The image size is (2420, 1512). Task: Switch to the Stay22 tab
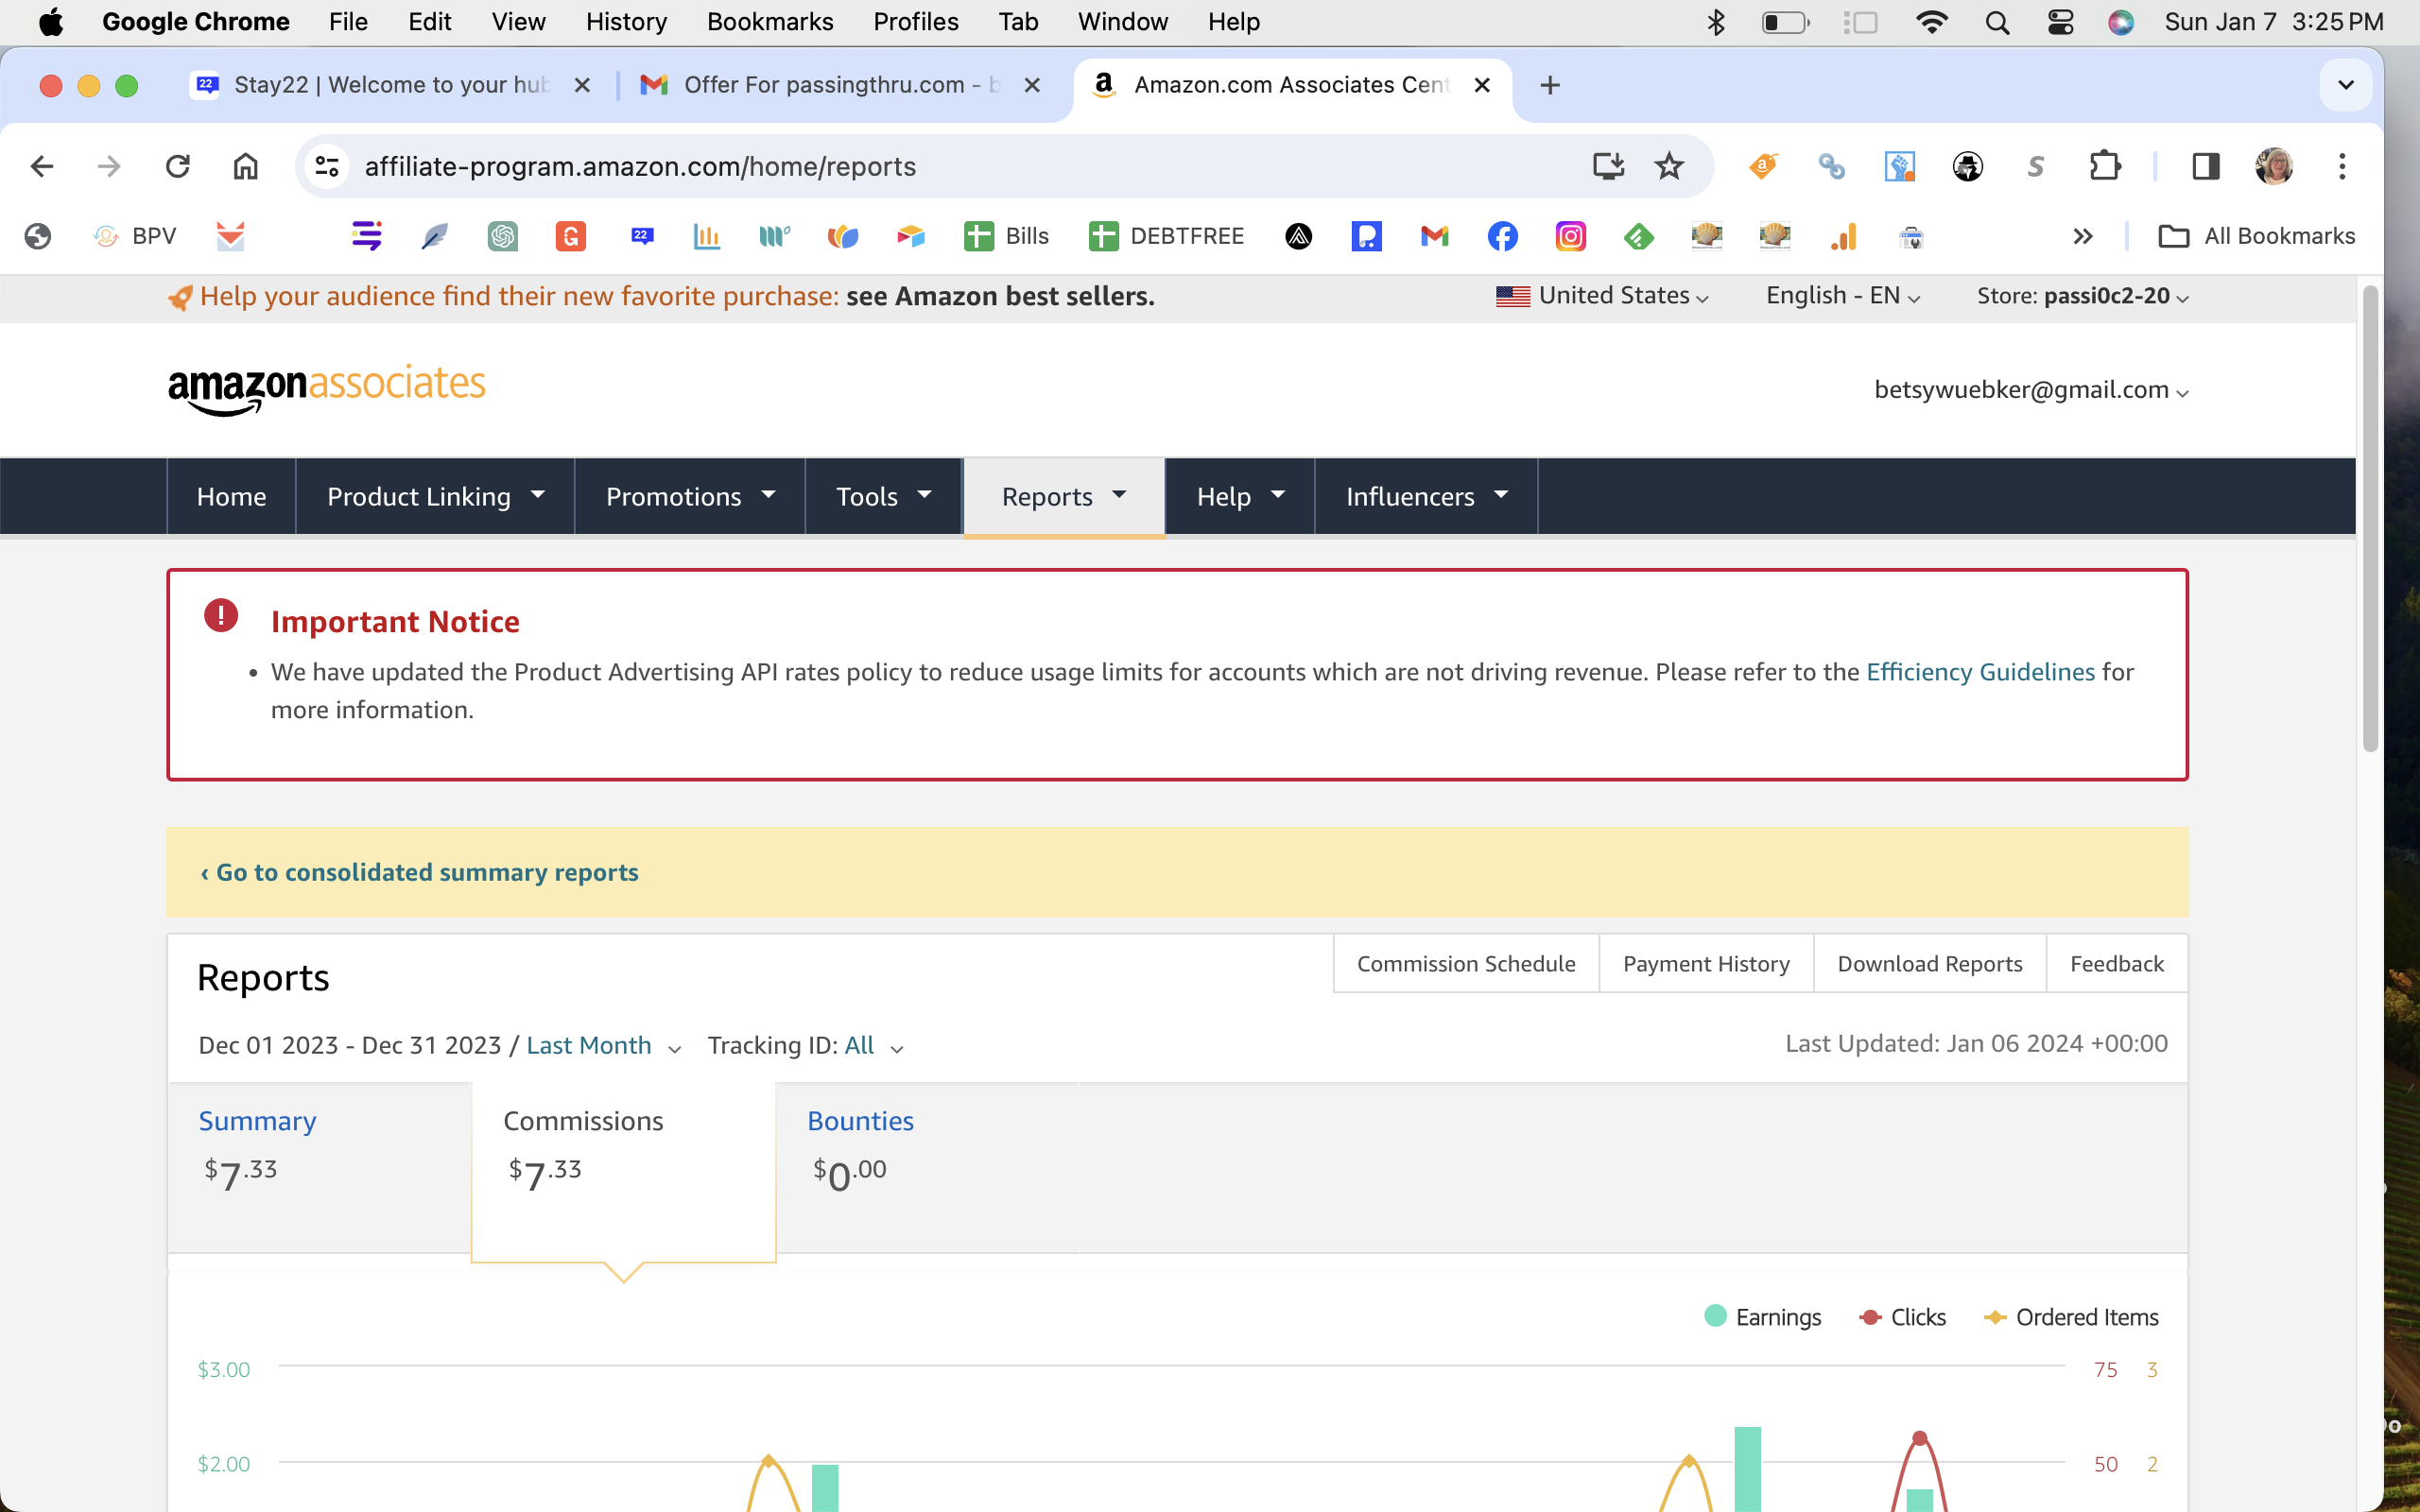coord(390,85)
